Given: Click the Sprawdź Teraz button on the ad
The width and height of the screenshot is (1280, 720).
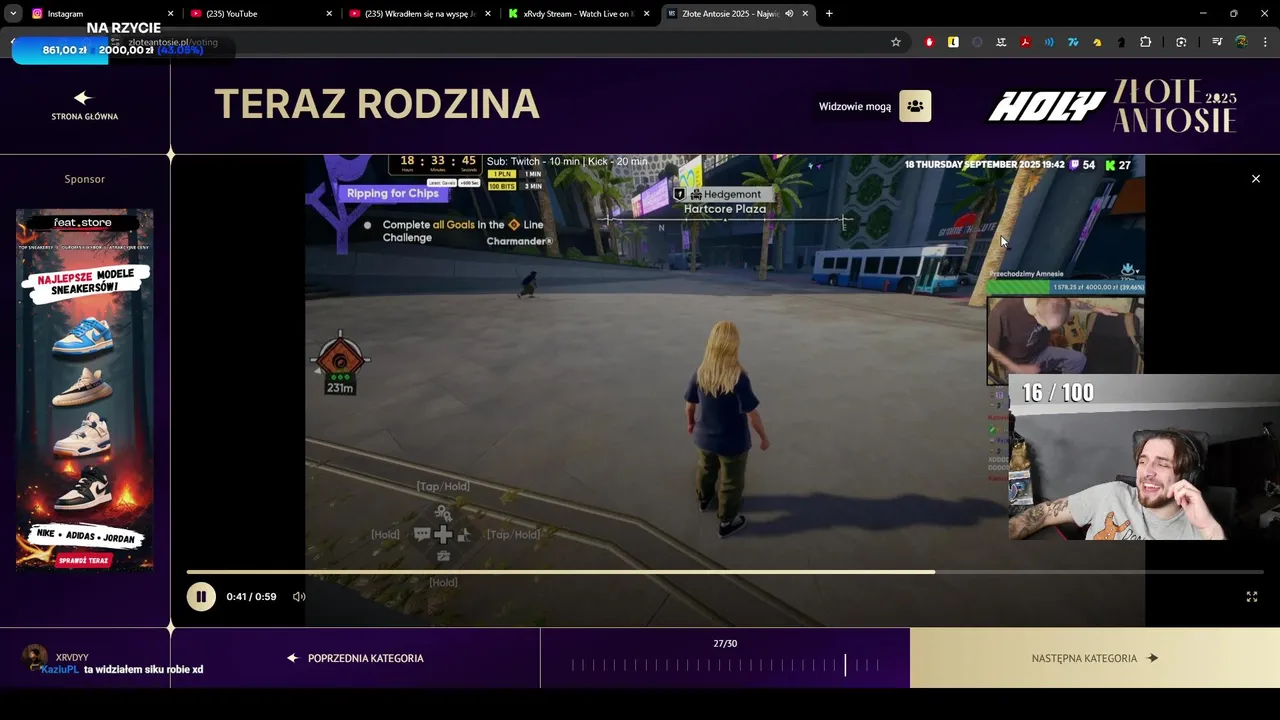Looking at the screenshot, I should [x=84, y=560].
